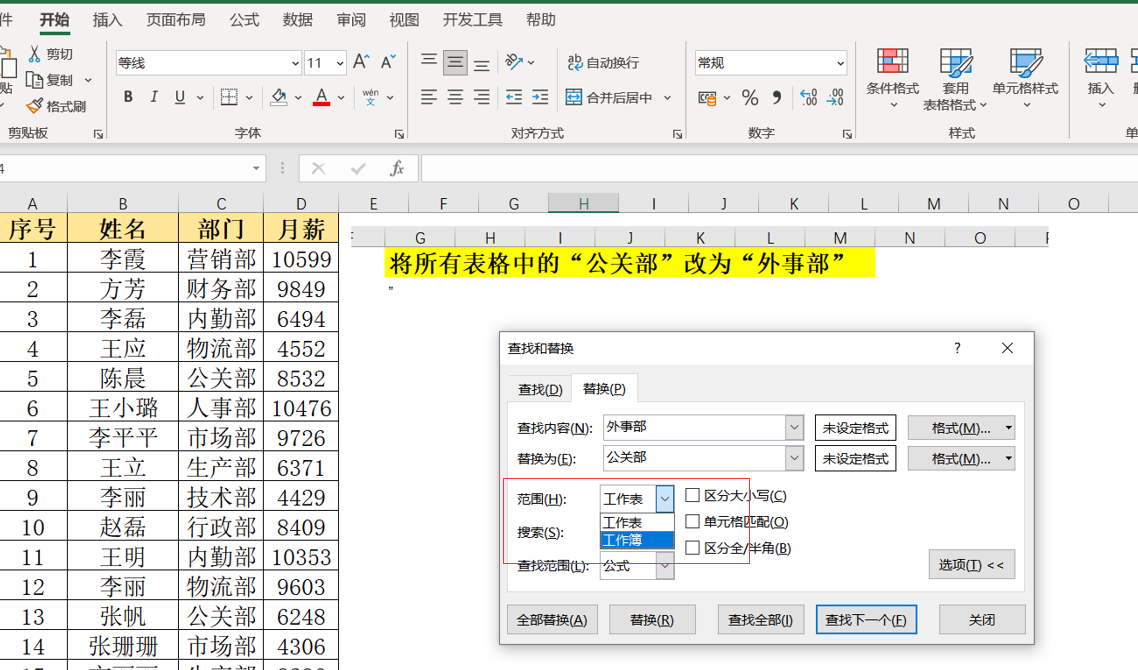This screenshot has width=1138, height=670.
Task: Open the 查找范围(L) 公式 dropdown
Action: point(665,565)
